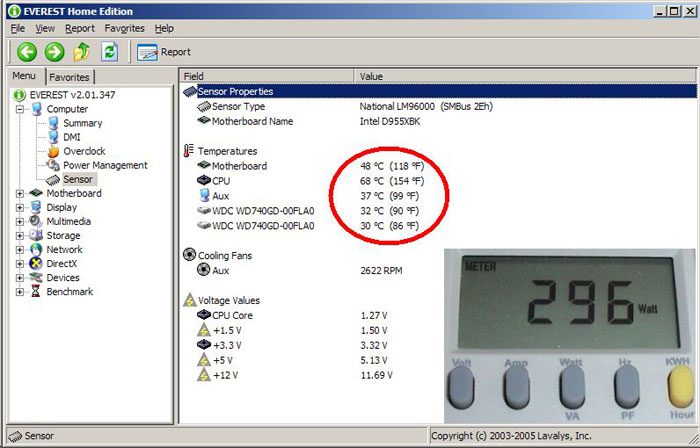
Task: Expand the Benchmark tree node
Action: (x=20, y=292)
